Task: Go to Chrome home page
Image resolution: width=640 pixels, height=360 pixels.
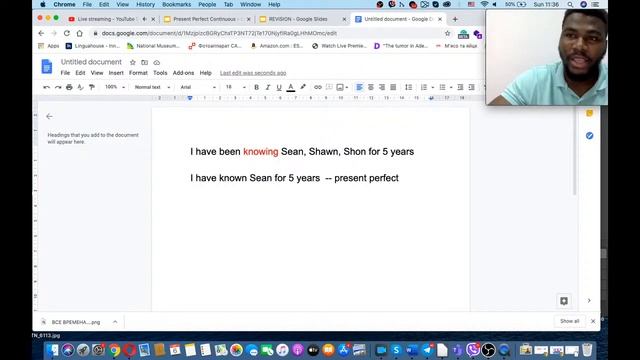Action: pos(79,33)
